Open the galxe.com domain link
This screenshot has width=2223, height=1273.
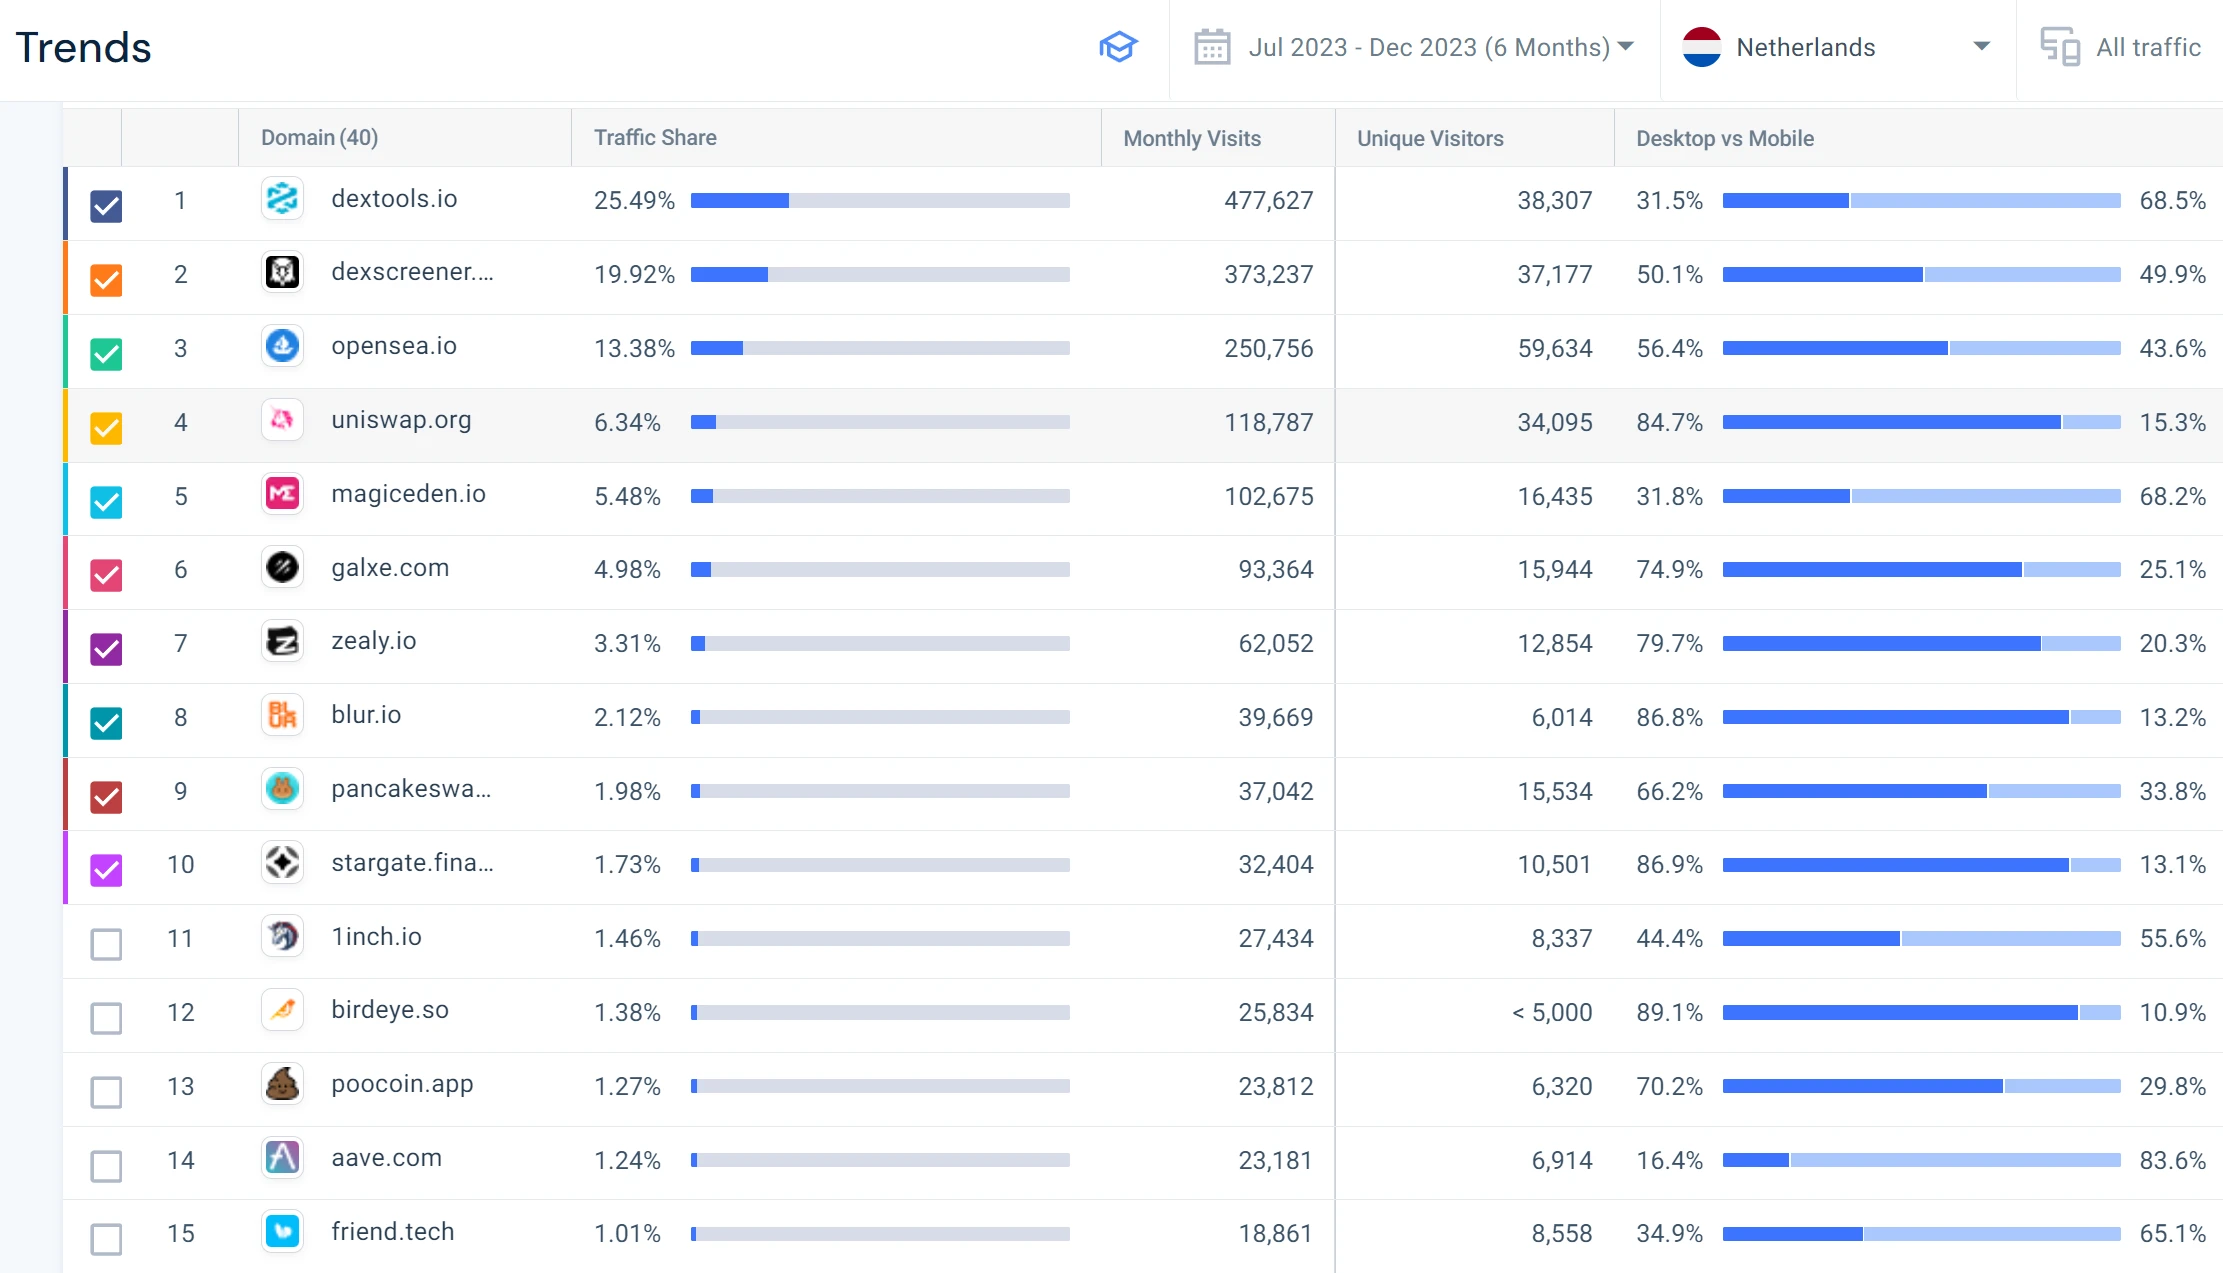390,568
